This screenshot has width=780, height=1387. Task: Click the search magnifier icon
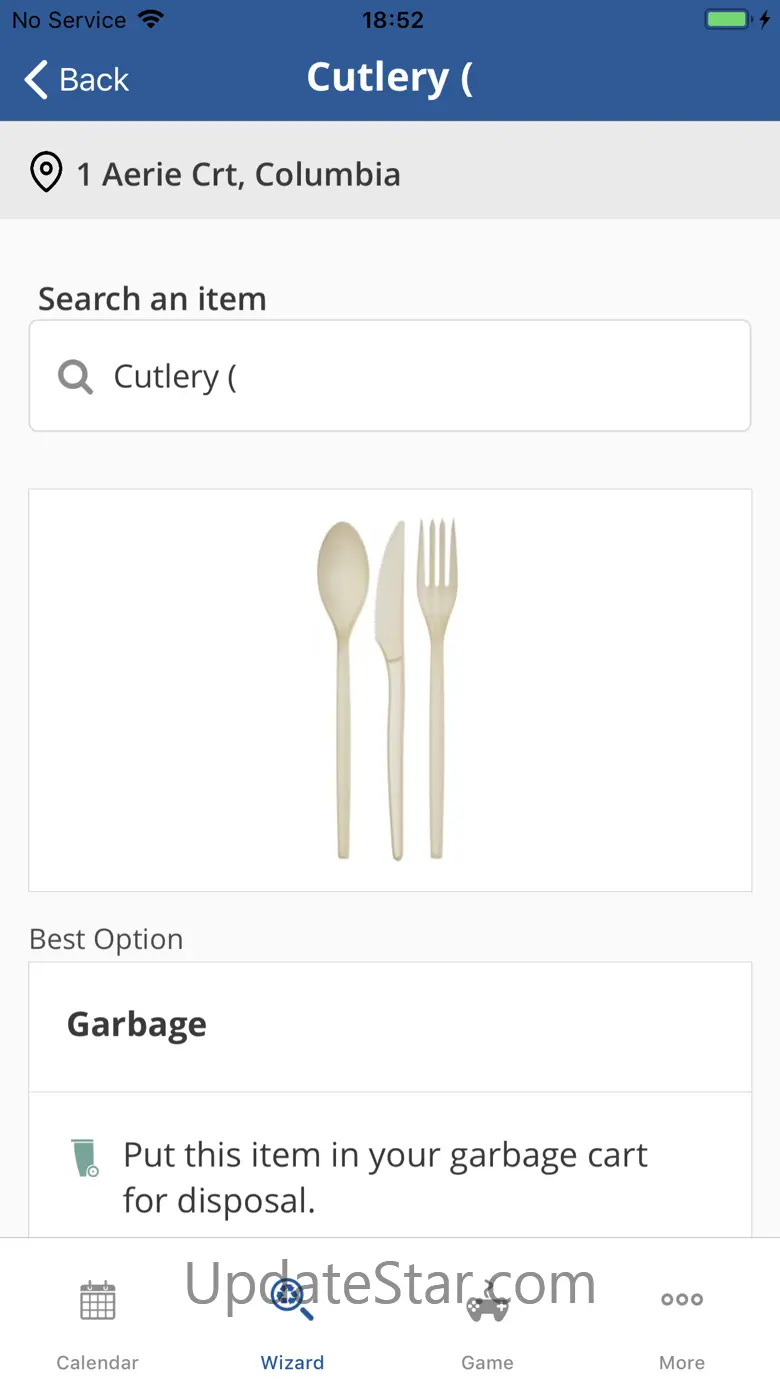75,377
